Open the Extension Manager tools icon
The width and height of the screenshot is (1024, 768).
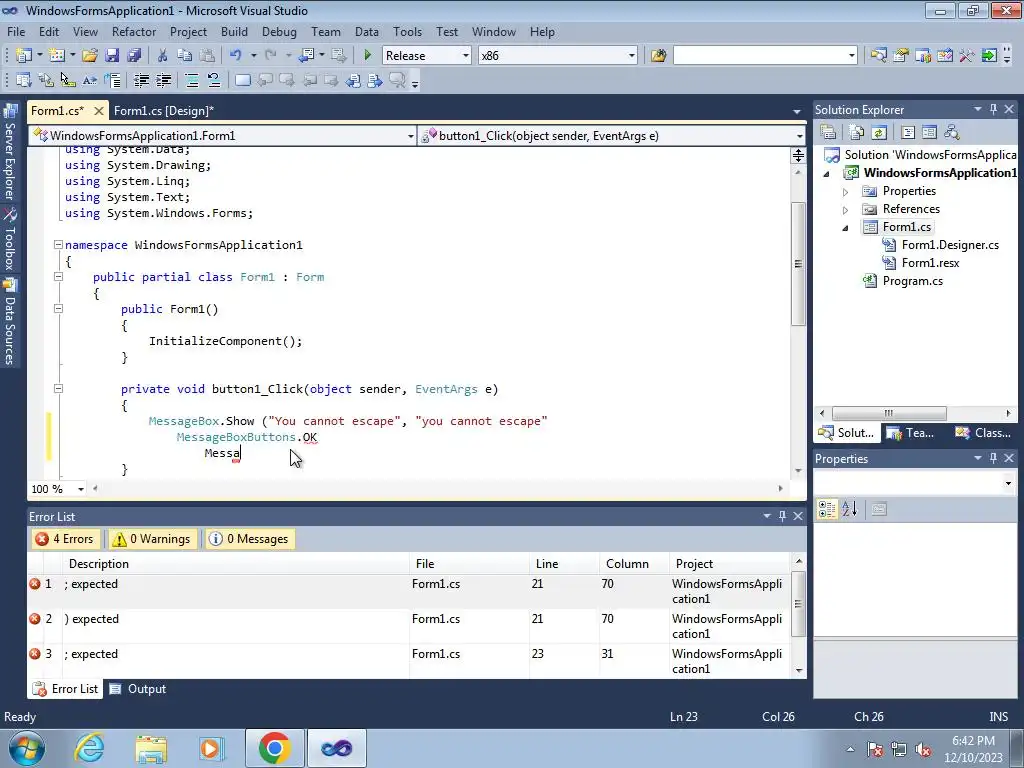[967, 56]
